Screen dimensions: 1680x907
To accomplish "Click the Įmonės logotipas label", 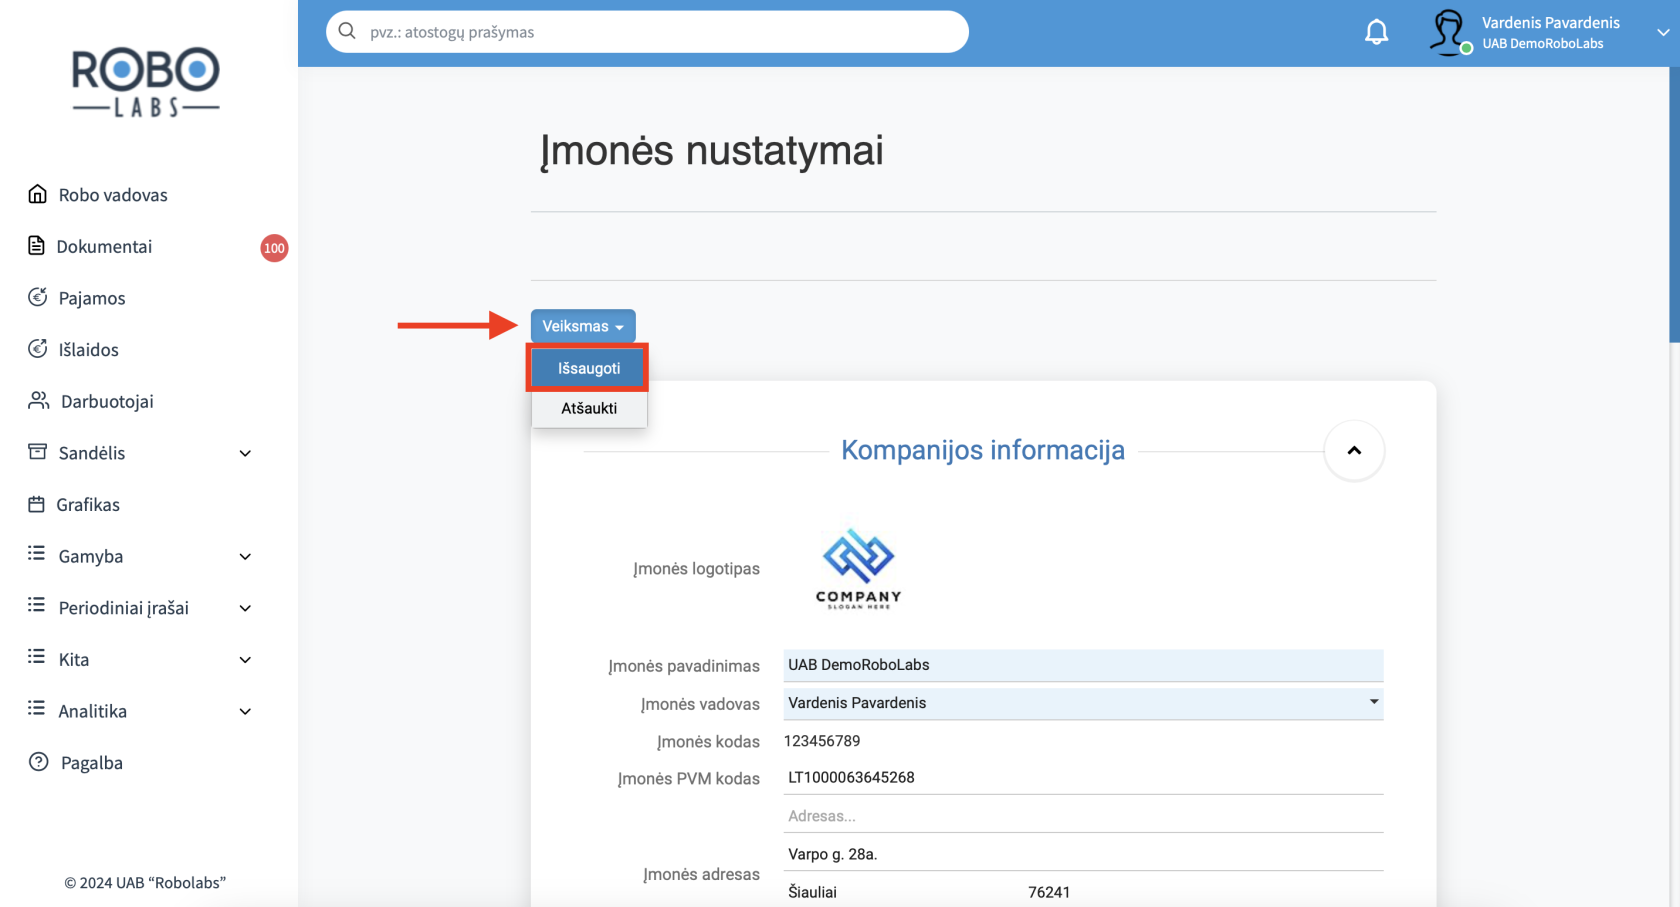I will (696, 569).
